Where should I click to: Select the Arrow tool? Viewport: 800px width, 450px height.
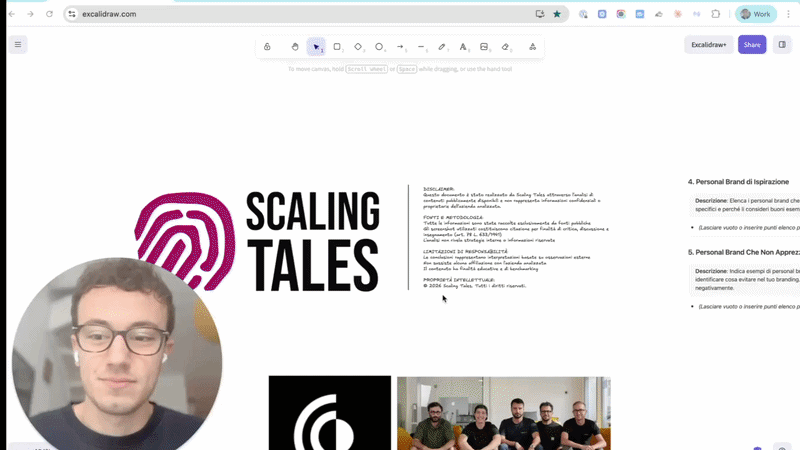400,46
